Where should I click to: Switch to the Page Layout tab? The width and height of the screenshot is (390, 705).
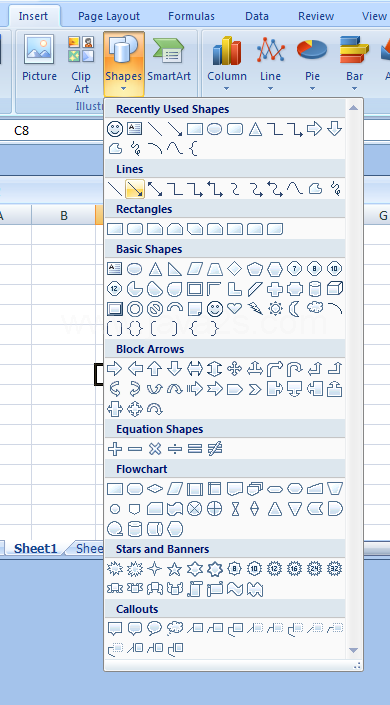[109, 17]
